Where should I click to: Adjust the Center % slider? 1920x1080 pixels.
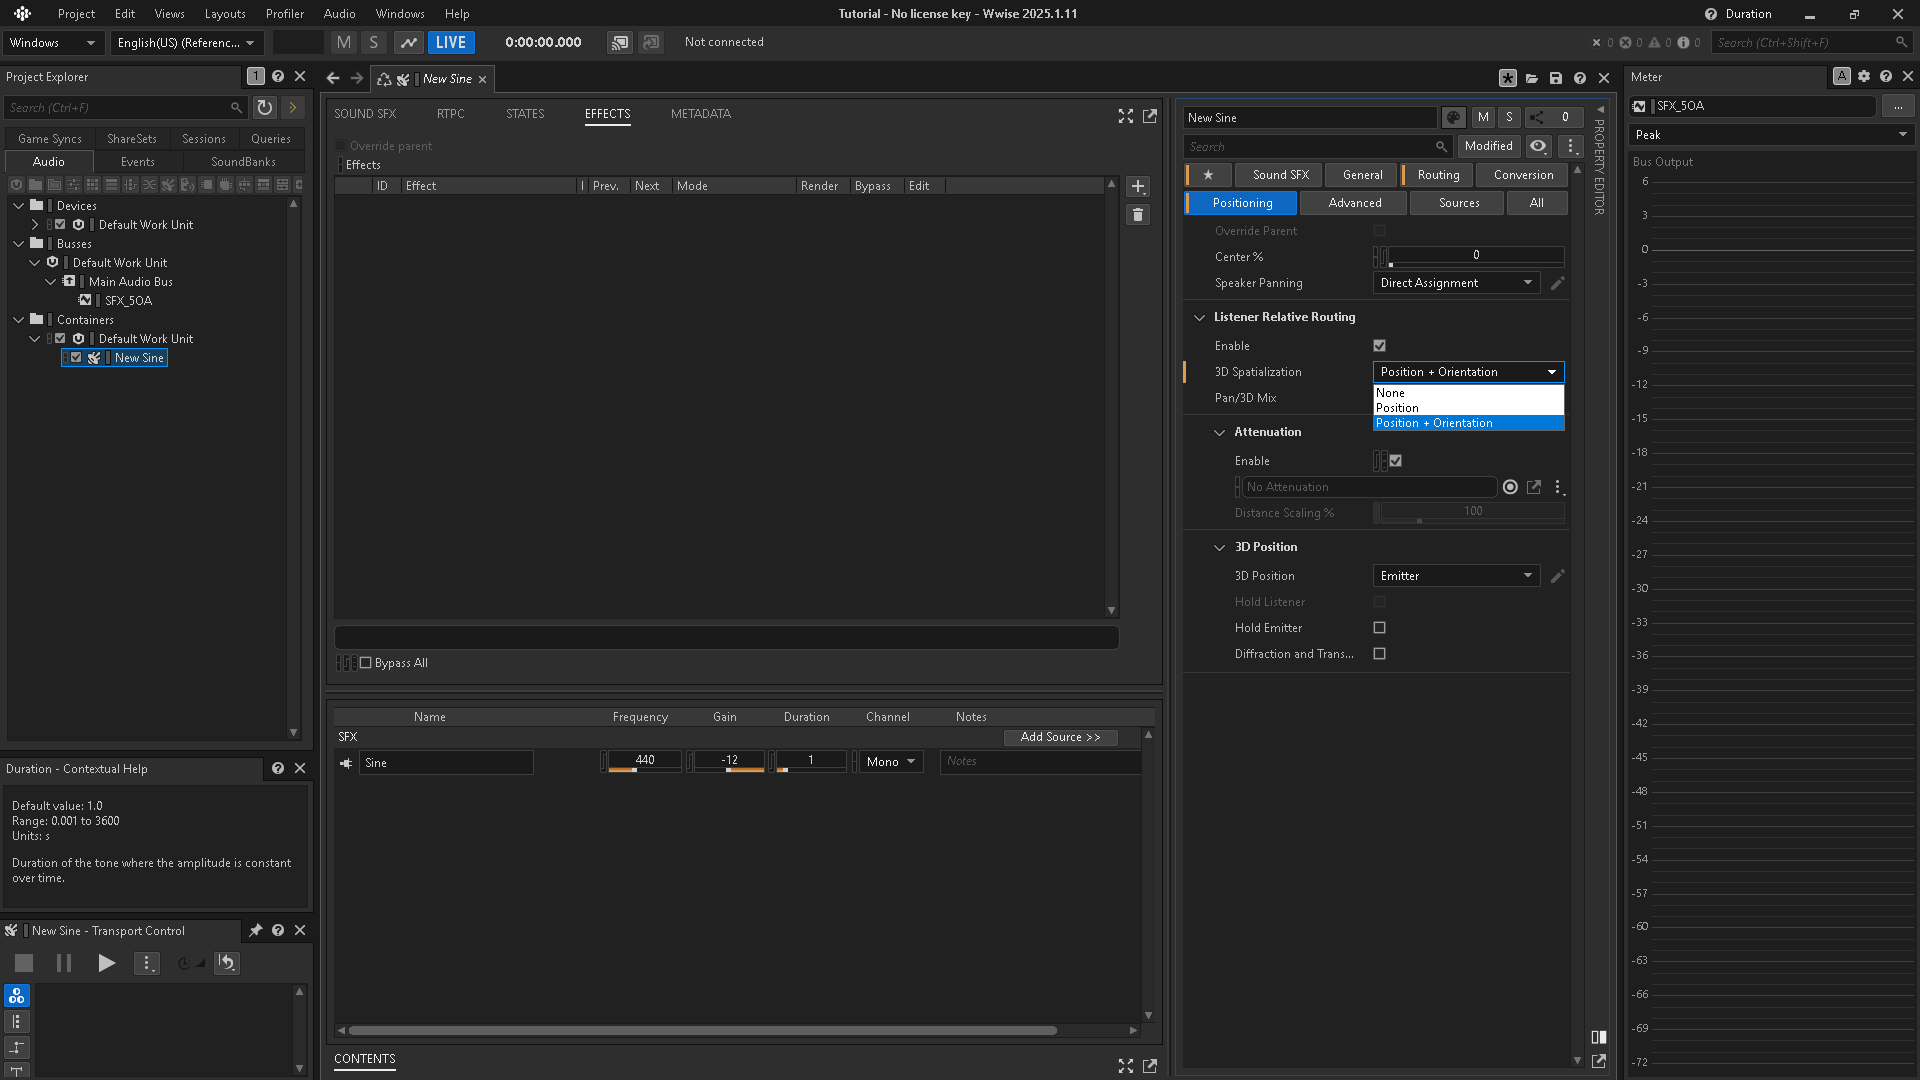pyautogui.click(x=1476, y=257)
